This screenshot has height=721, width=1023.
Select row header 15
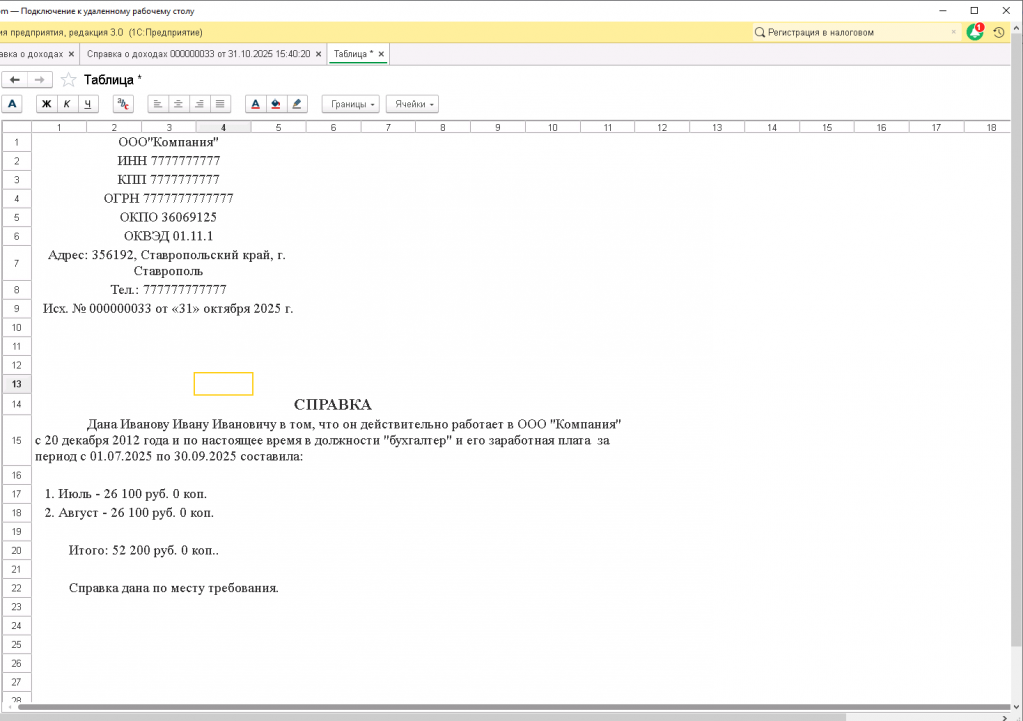[x=16, y=440]
